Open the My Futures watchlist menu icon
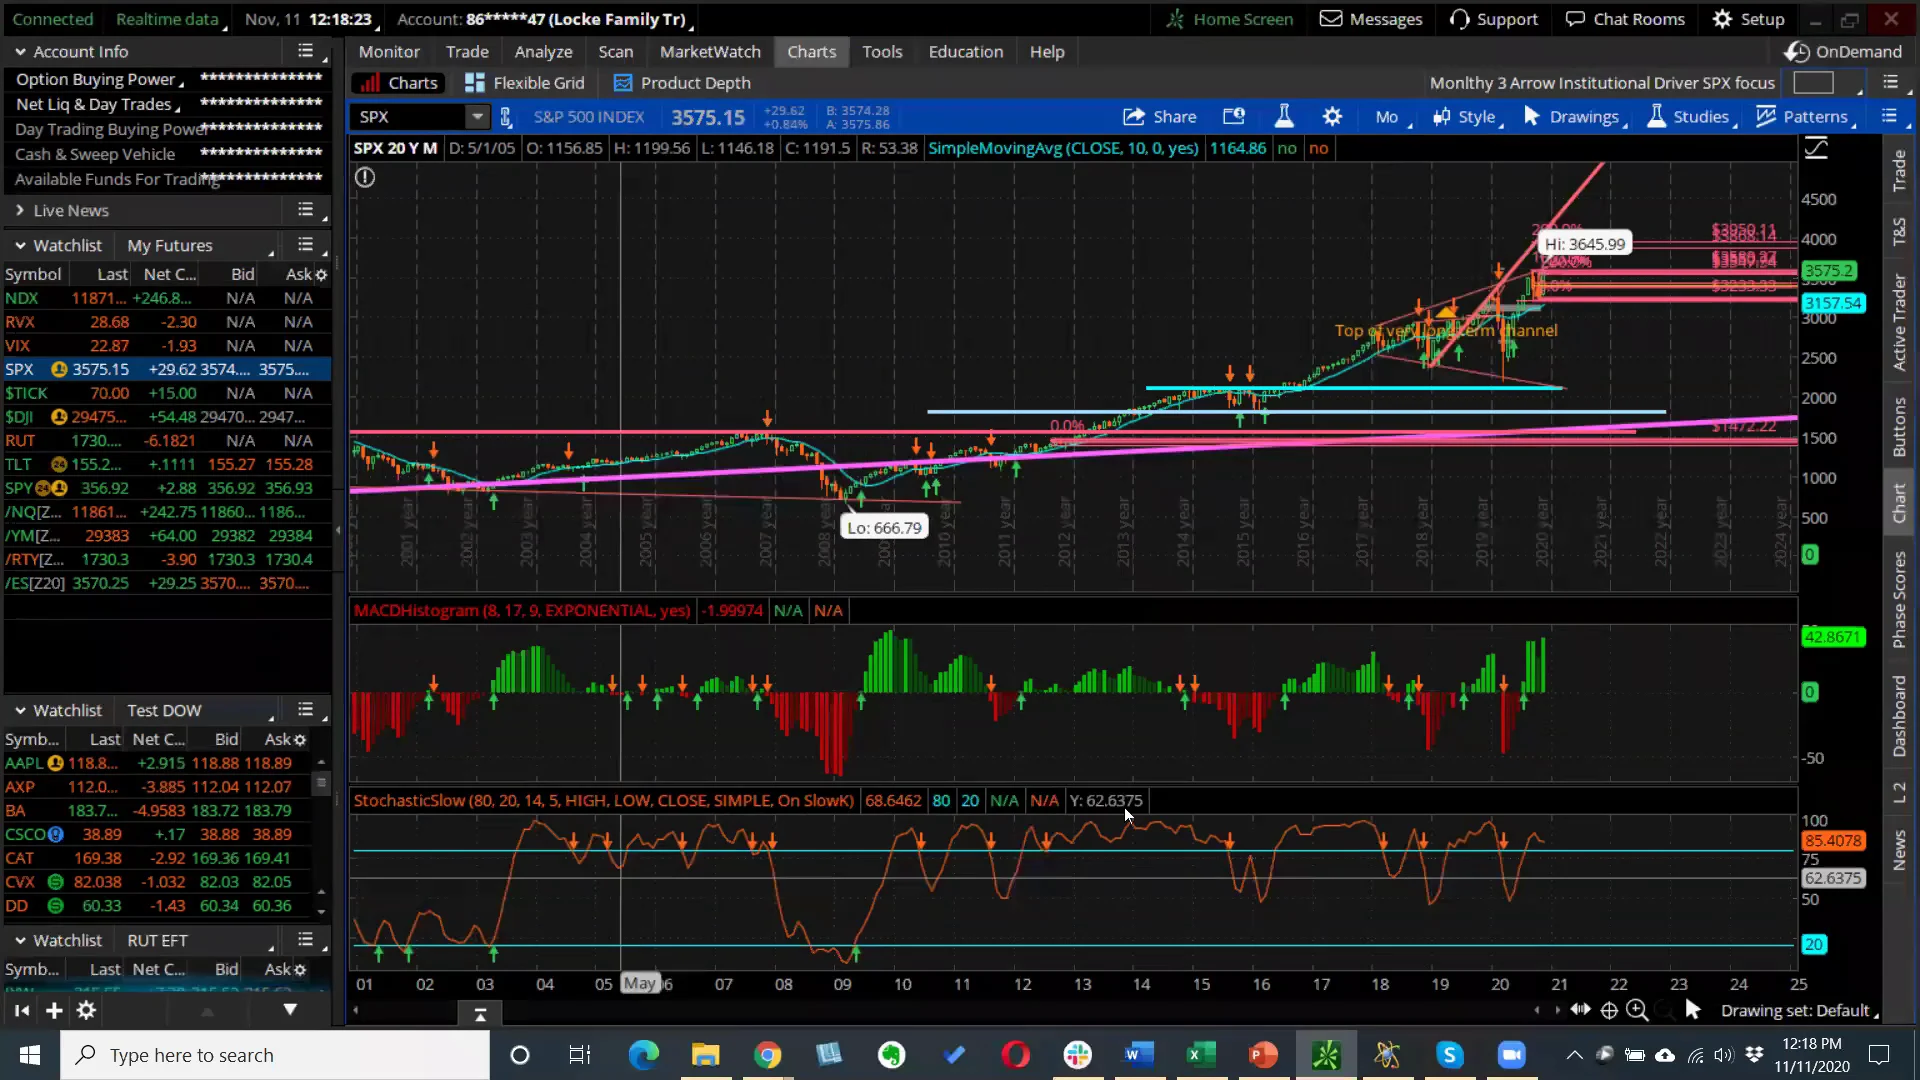This screenshot has width=1920, height=1080. click(x=306, y=245)
